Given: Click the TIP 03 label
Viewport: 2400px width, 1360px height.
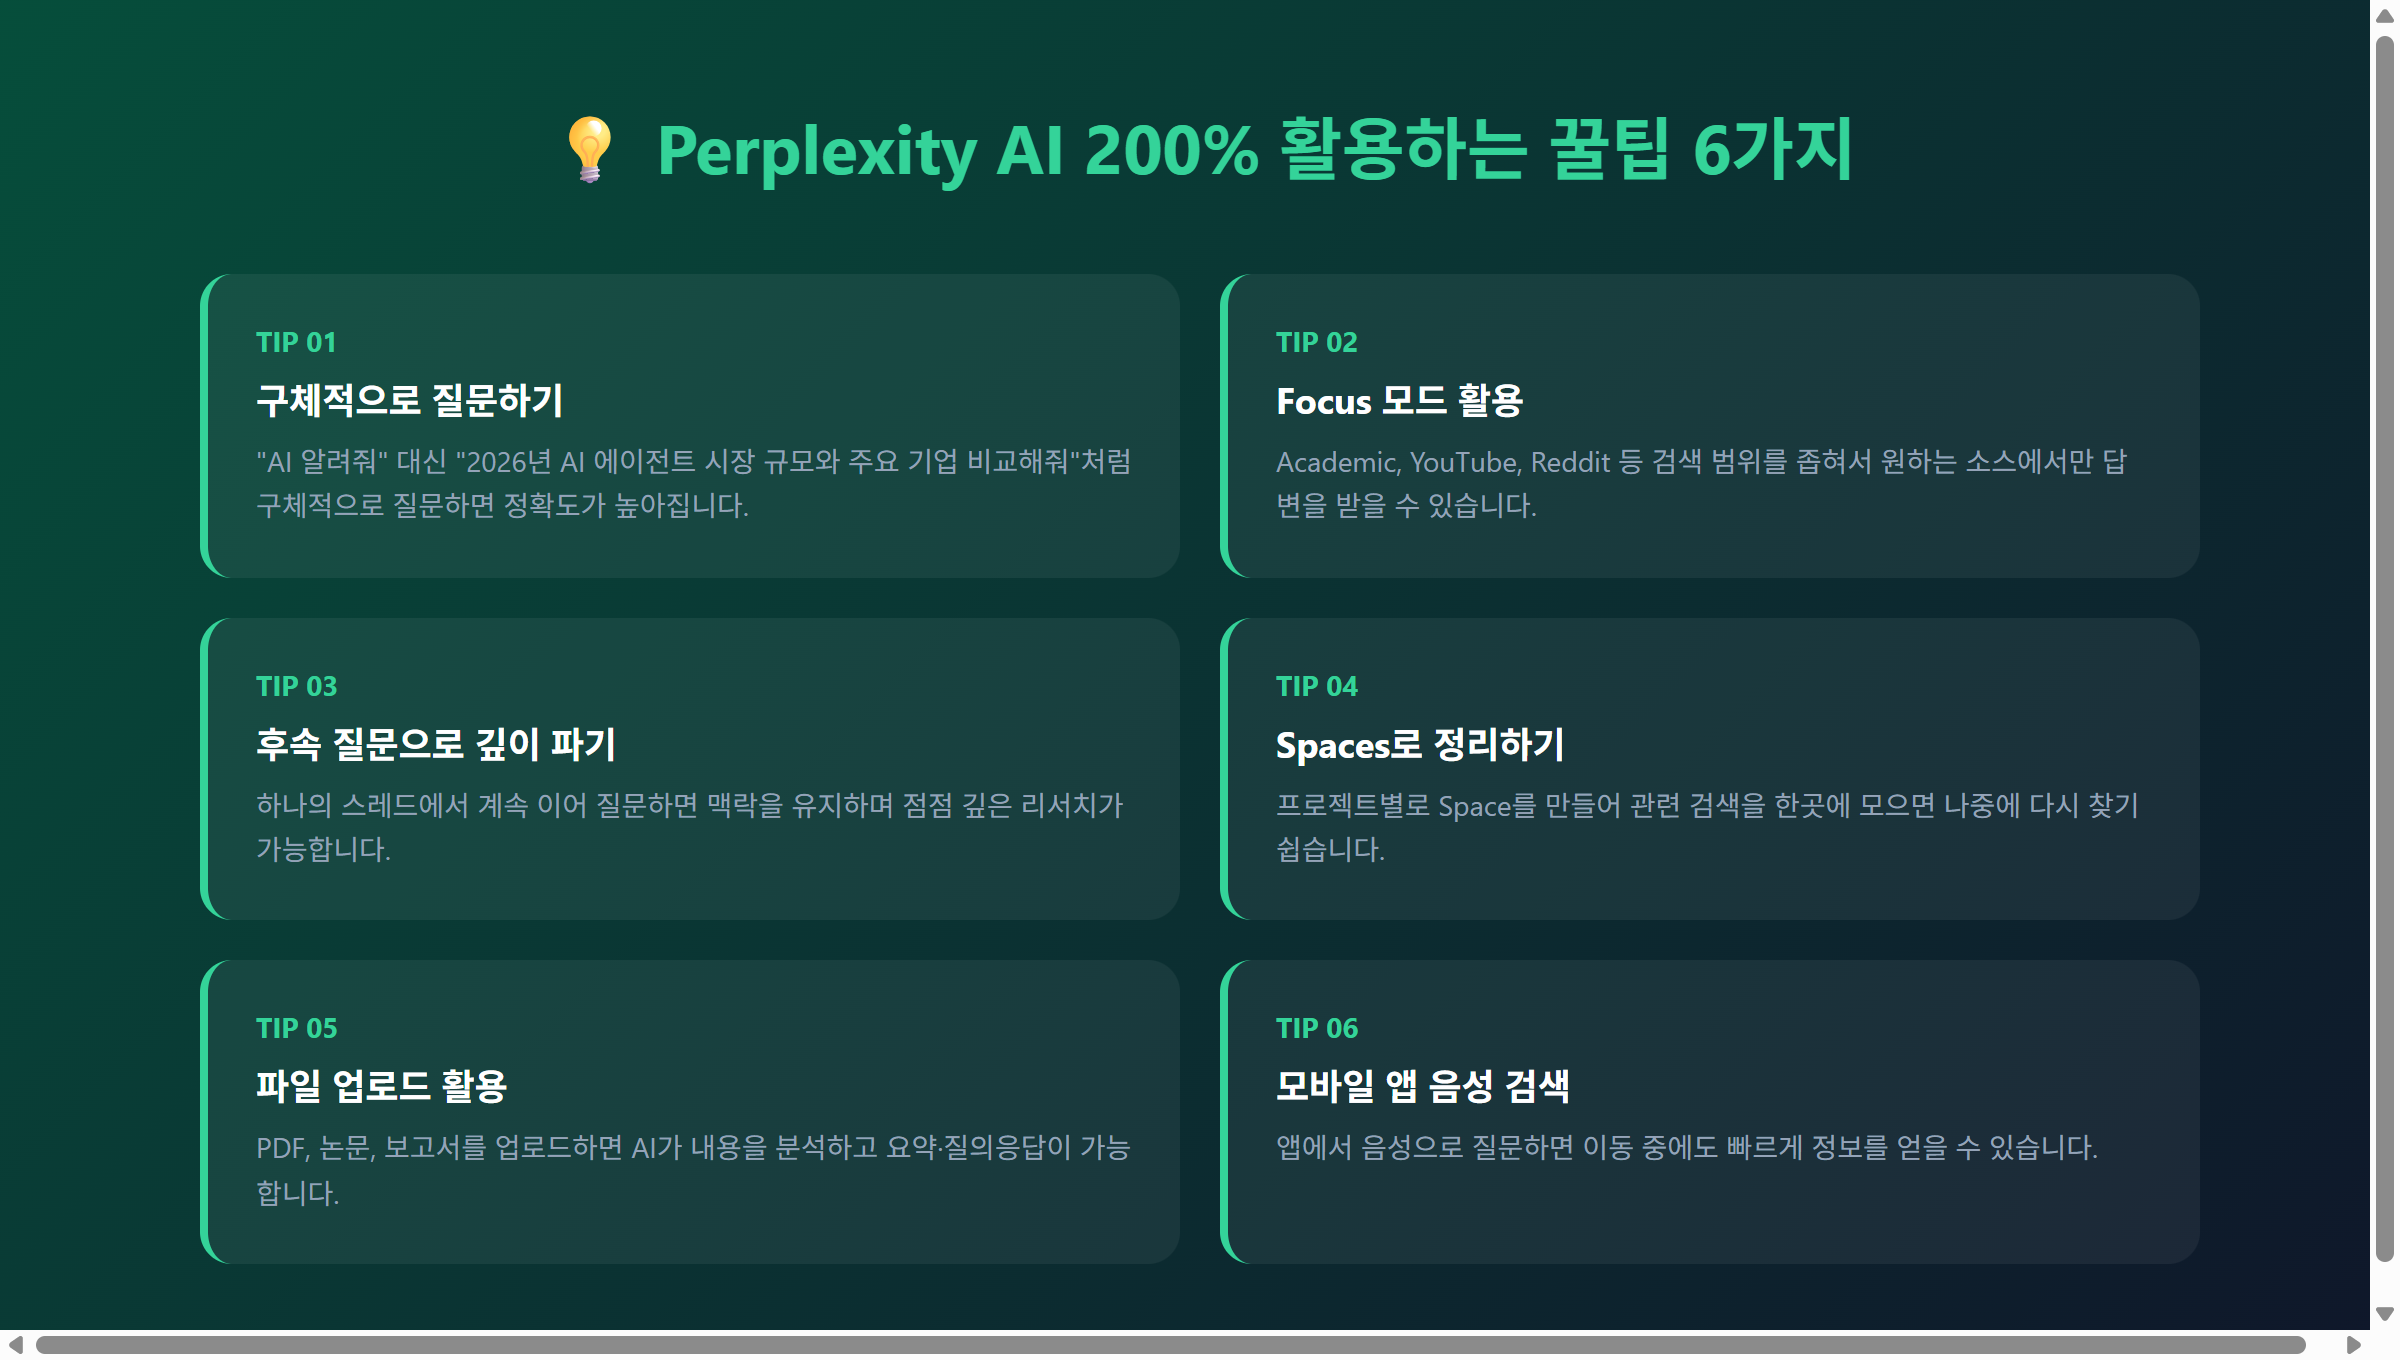Looking at the screenshot, I should [296, 687].
